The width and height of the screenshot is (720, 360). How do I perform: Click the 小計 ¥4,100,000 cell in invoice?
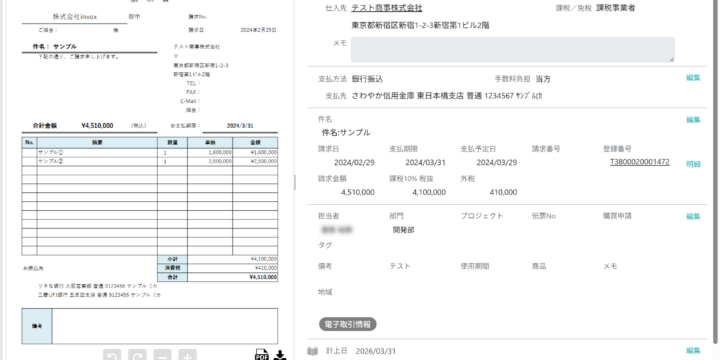pyautogui.click(x=232, y=259)
